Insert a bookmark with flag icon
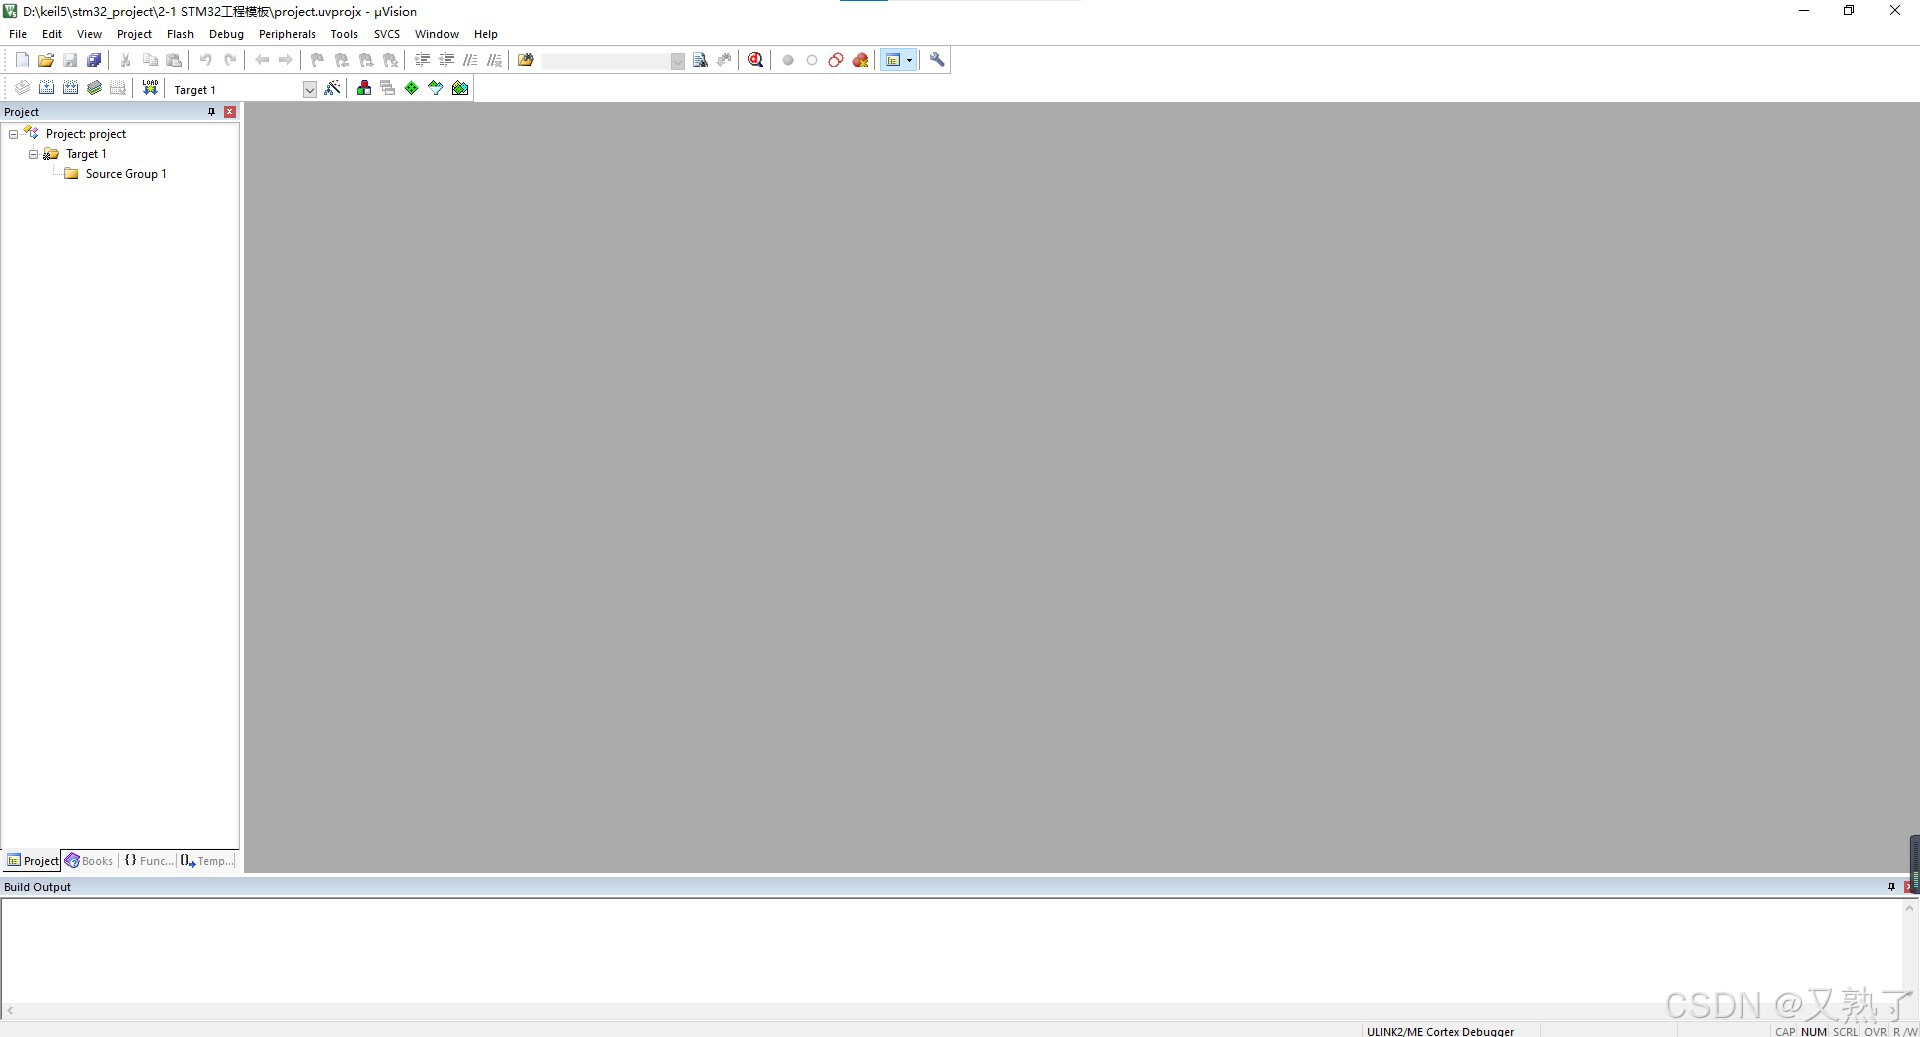 [318, 60]
